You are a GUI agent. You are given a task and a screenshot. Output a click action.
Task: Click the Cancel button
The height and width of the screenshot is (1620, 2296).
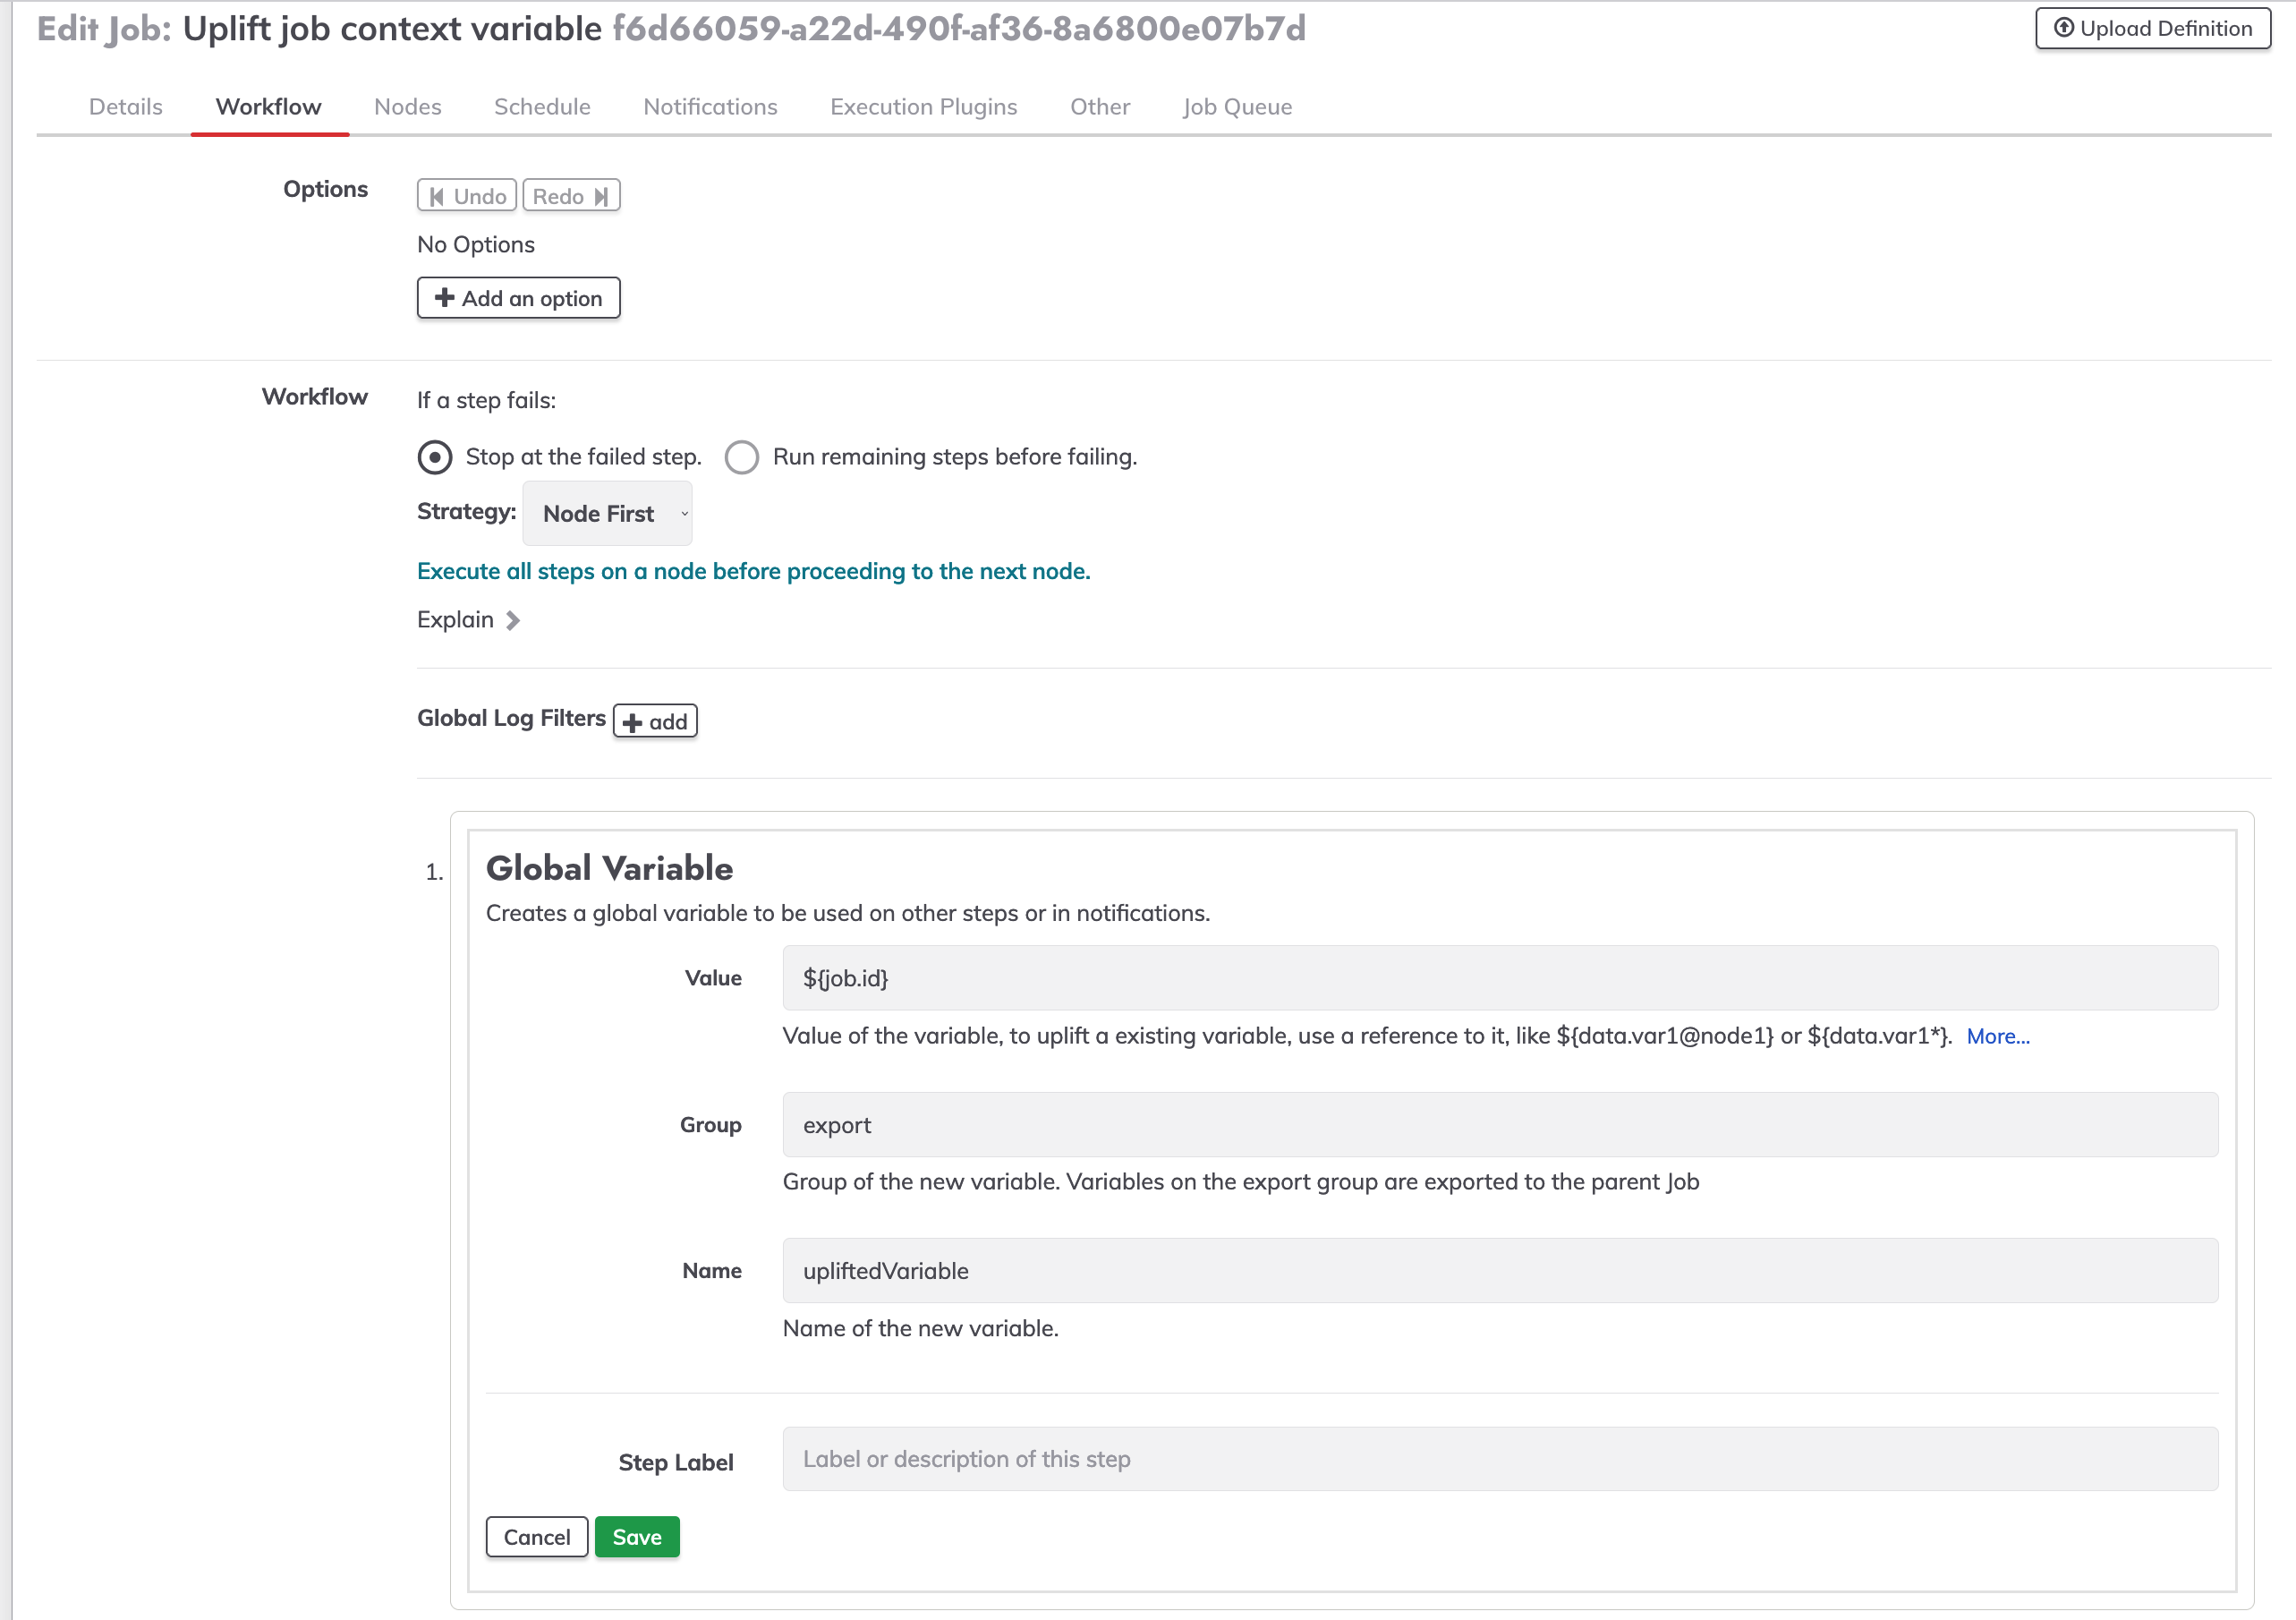pos(536,1536)
